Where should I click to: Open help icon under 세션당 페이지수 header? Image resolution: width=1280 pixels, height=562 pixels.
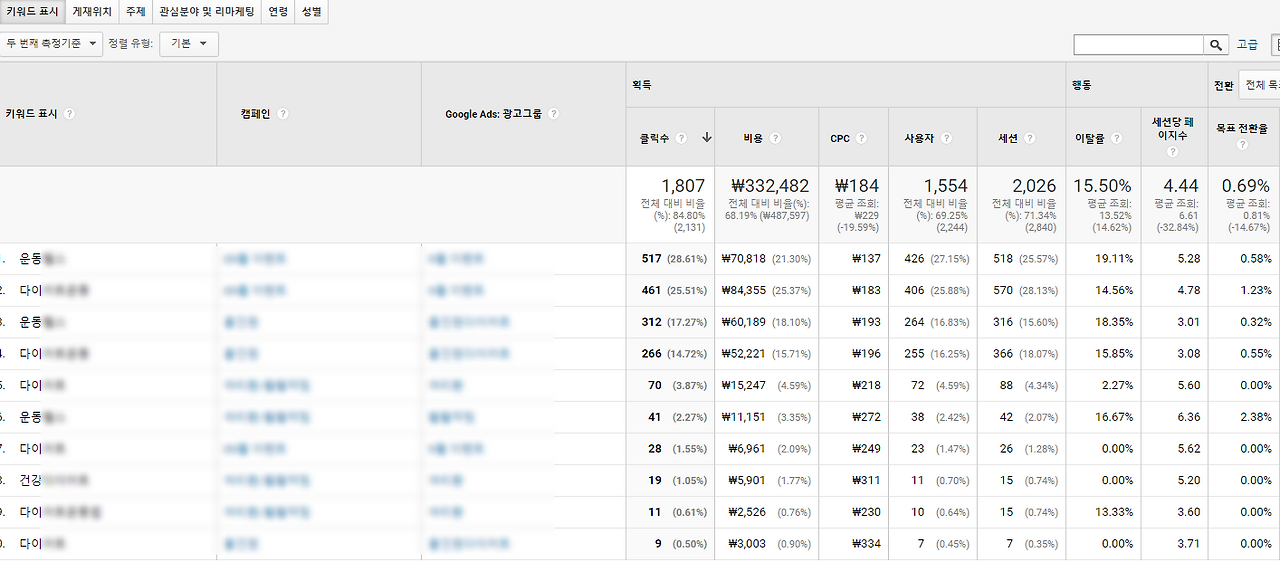click(x=1173, y=152)
